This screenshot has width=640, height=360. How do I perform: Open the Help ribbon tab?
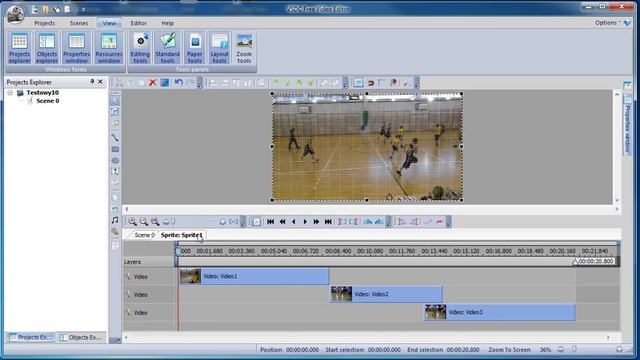point(167,23)
